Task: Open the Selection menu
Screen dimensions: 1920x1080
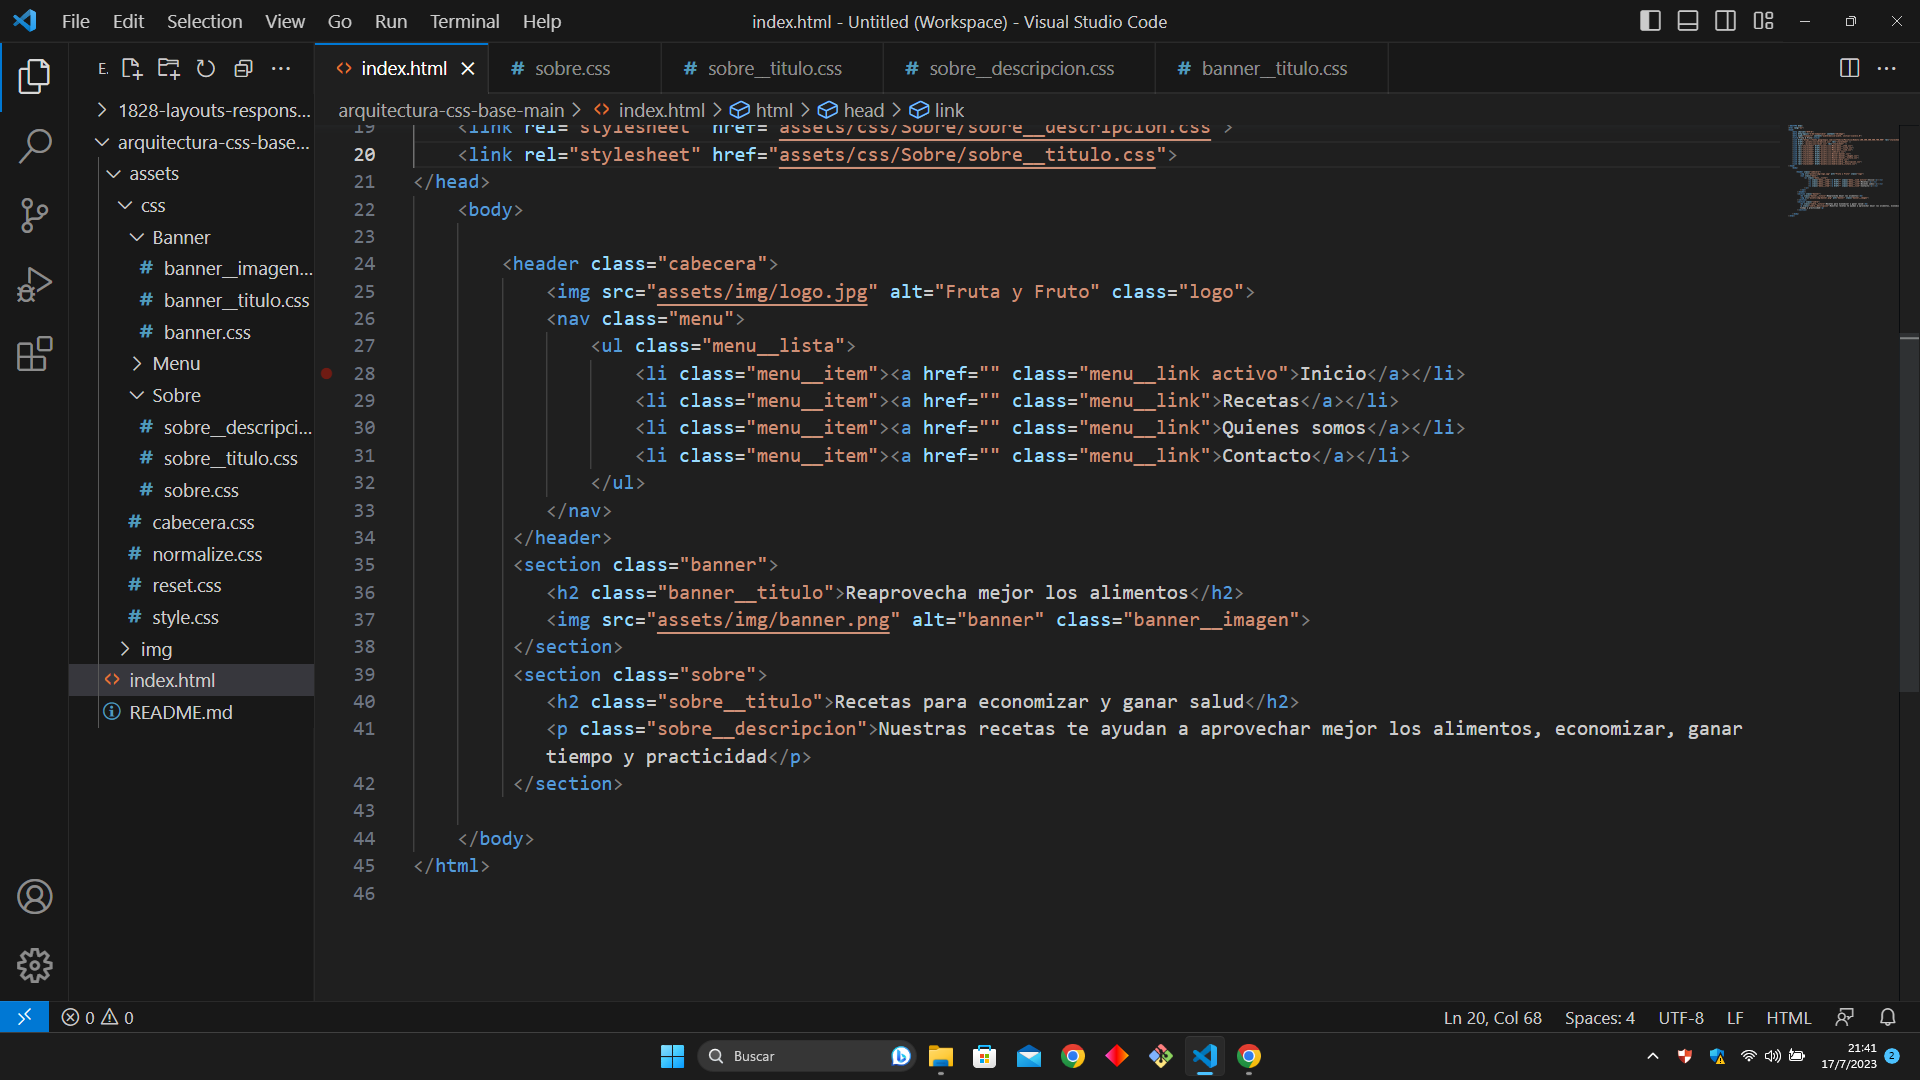Action: [x=204, y=21]
